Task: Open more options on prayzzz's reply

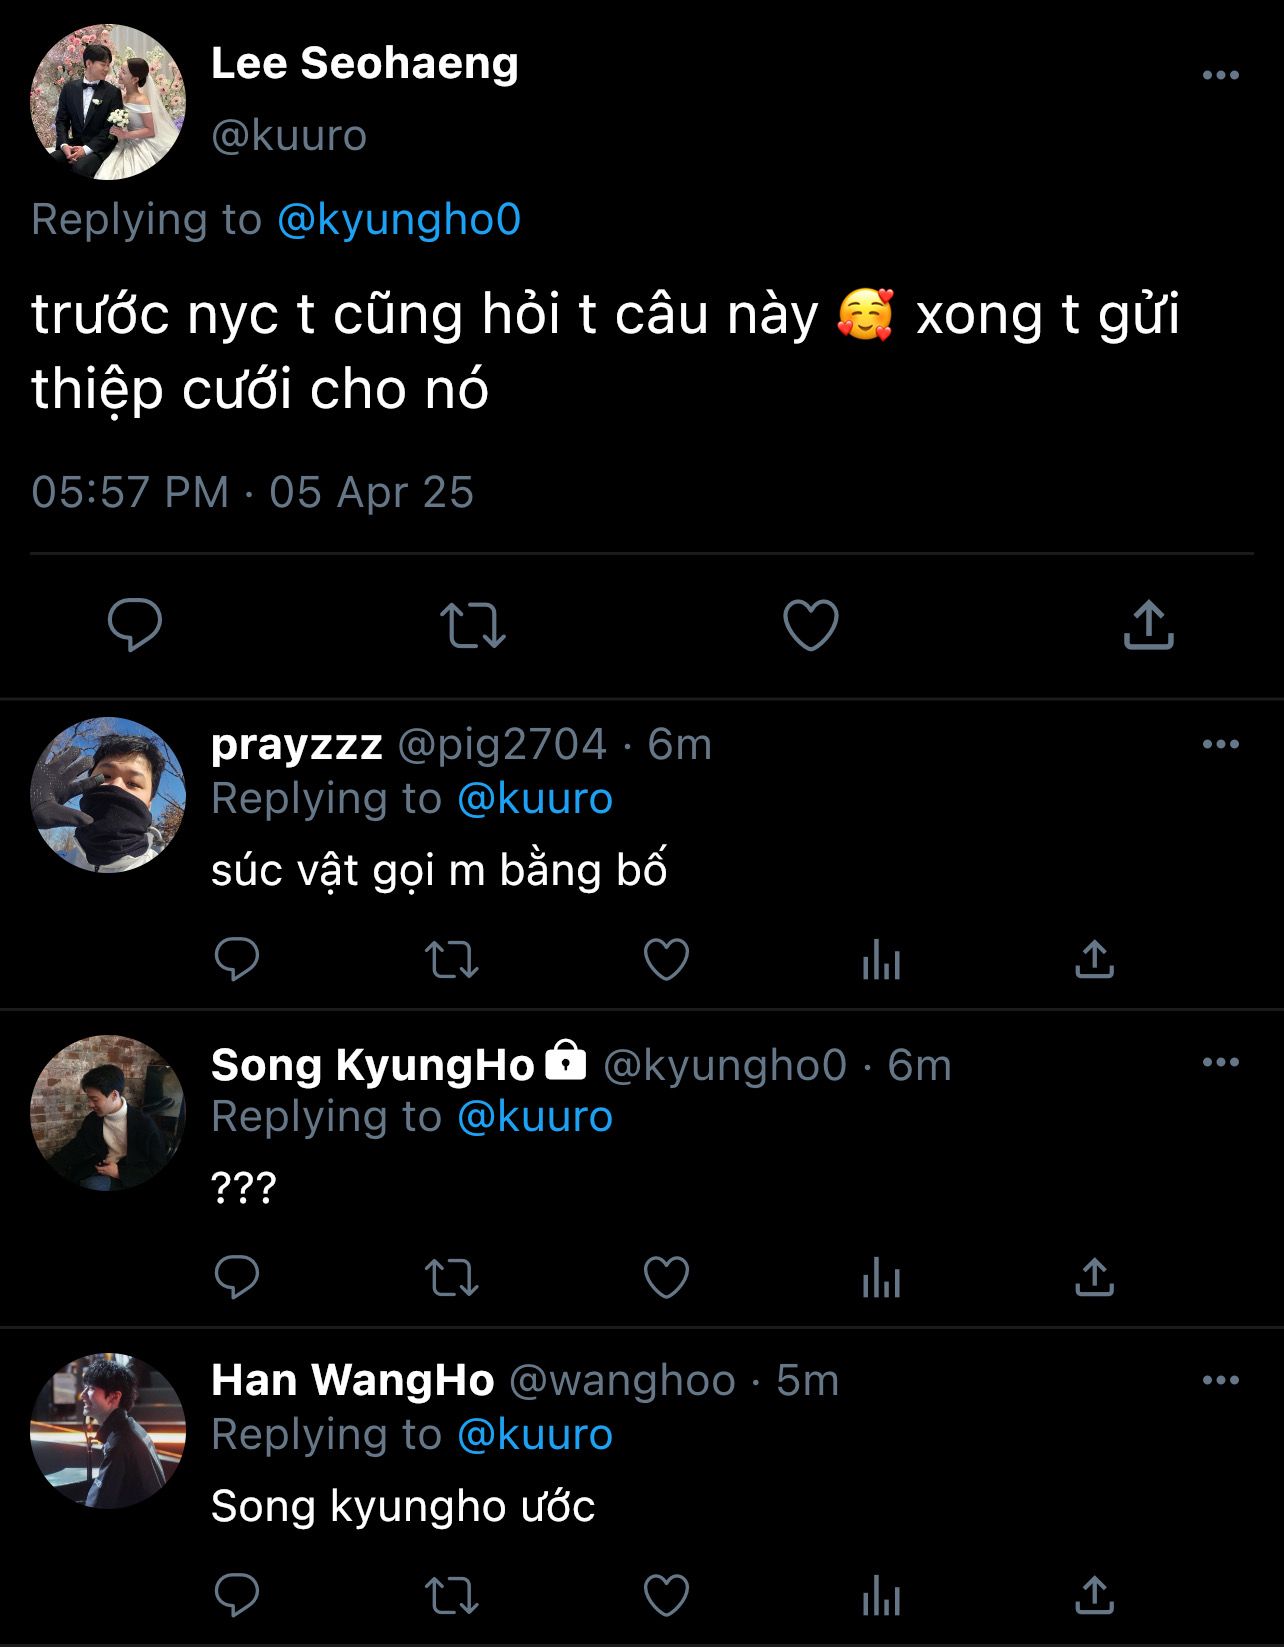Action: [x=1220, y=744]
